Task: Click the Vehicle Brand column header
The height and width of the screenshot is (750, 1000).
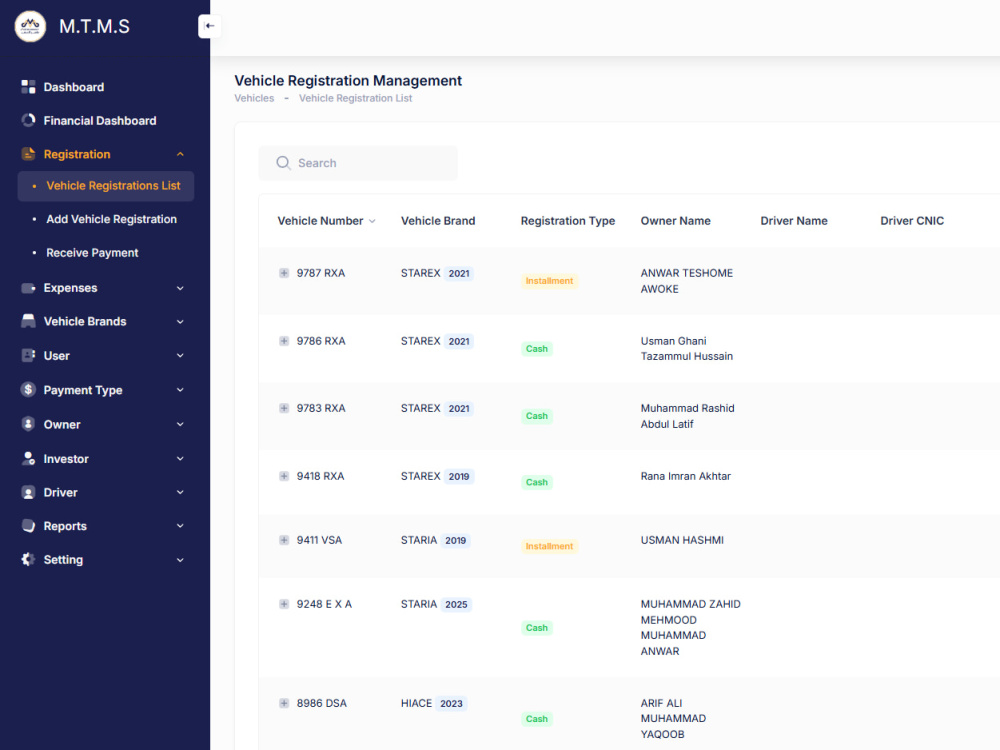Action: (x=438, y=221)
